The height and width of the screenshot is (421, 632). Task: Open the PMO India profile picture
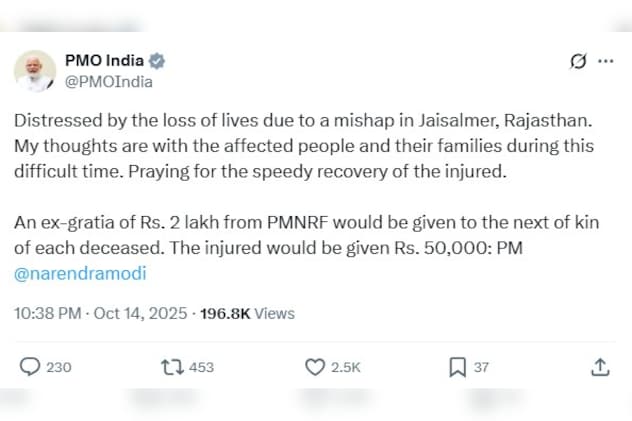(x=34, y=70)
